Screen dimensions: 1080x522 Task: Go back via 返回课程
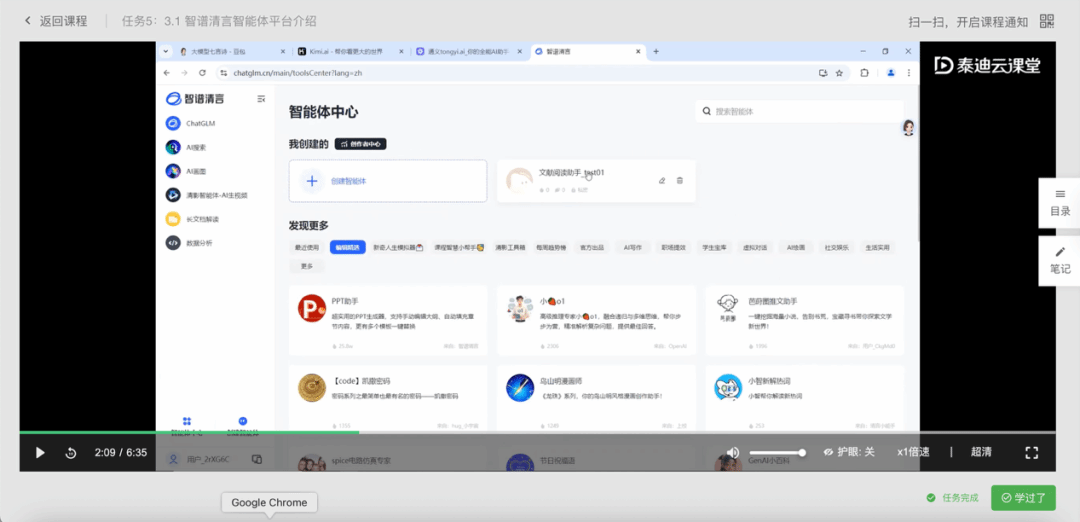(56, 21)
